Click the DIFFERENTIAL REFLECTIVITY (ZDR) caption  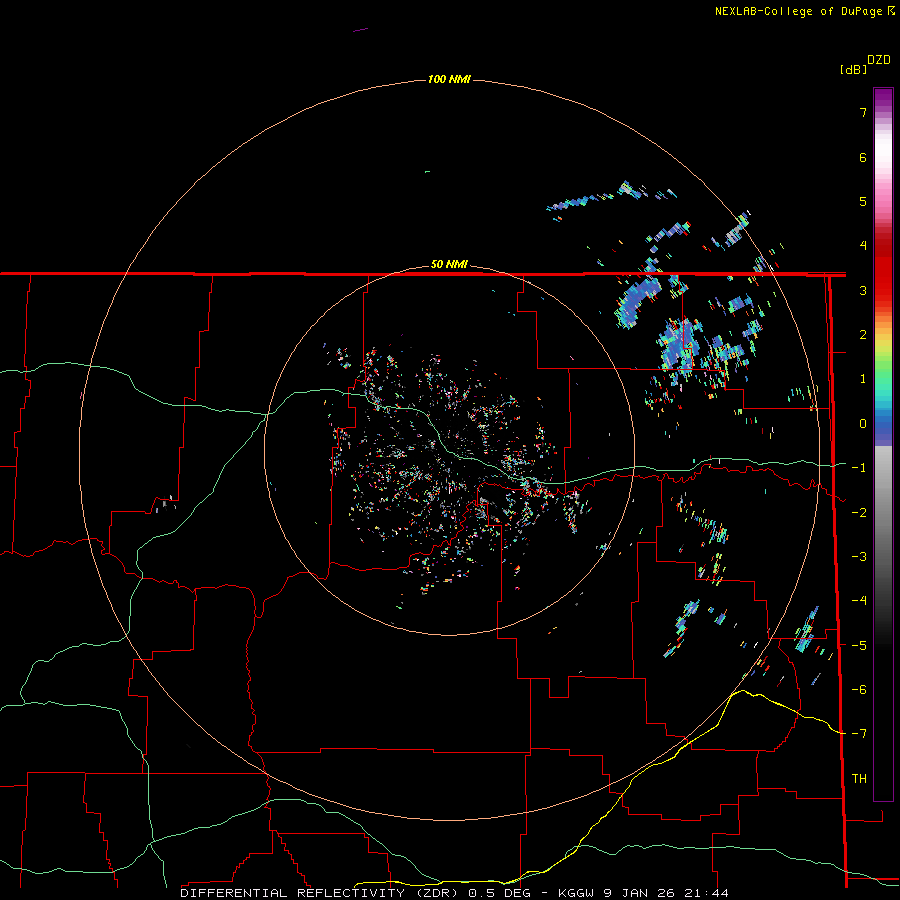[319, 893]
